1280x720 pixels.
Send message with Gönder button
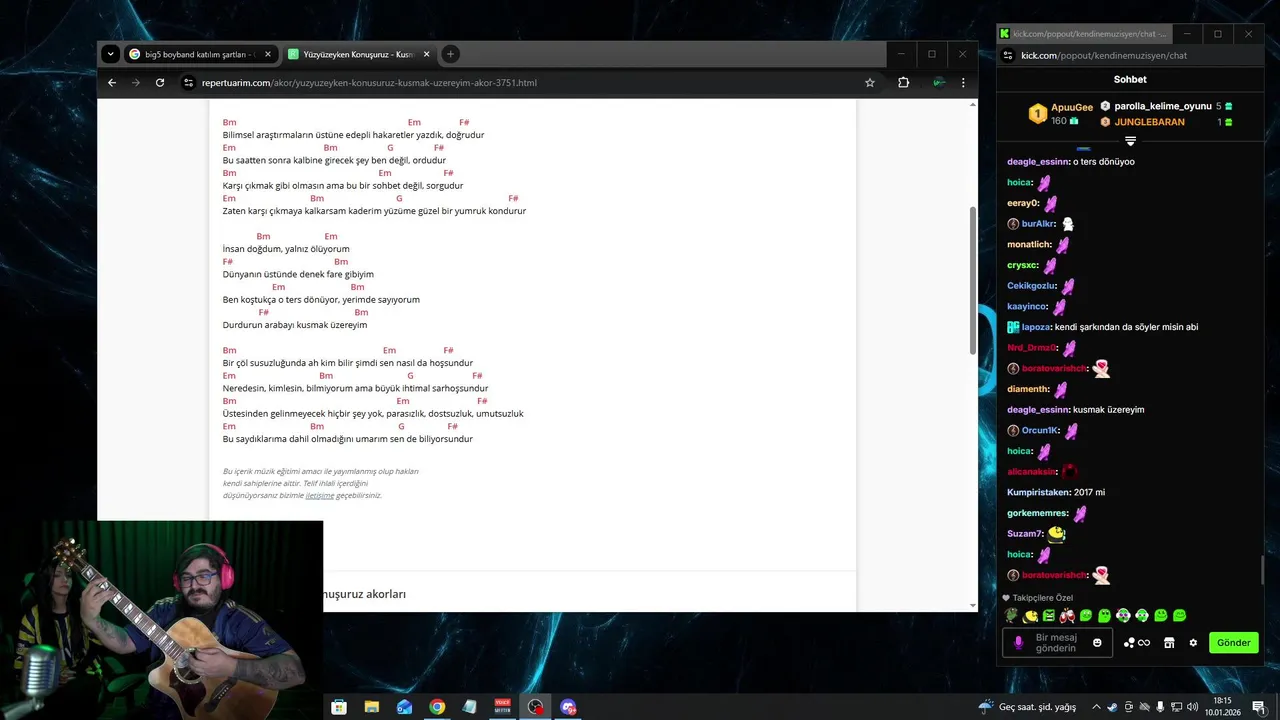click(x=1233, y=643)
